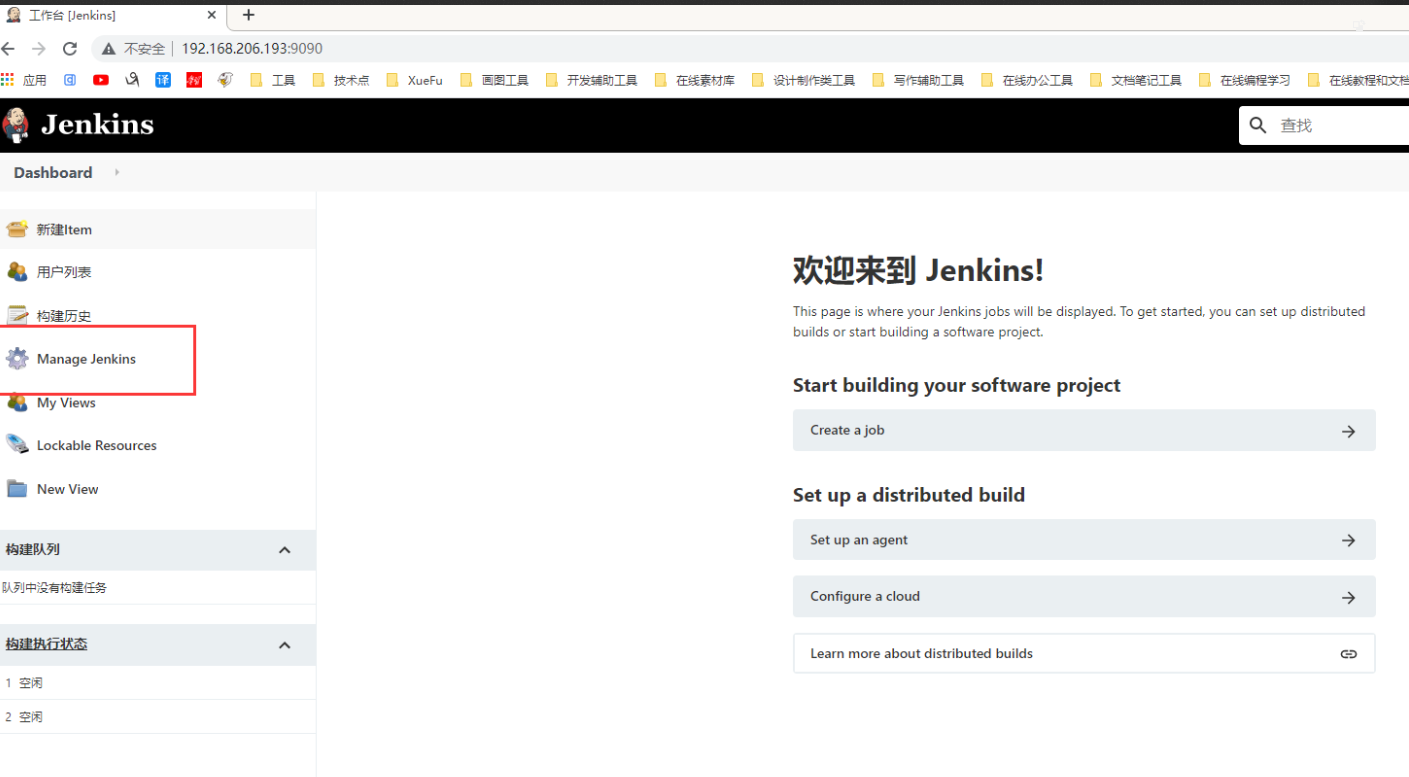Open the 设计制作类工具 bookmark folder

(803, 80)
